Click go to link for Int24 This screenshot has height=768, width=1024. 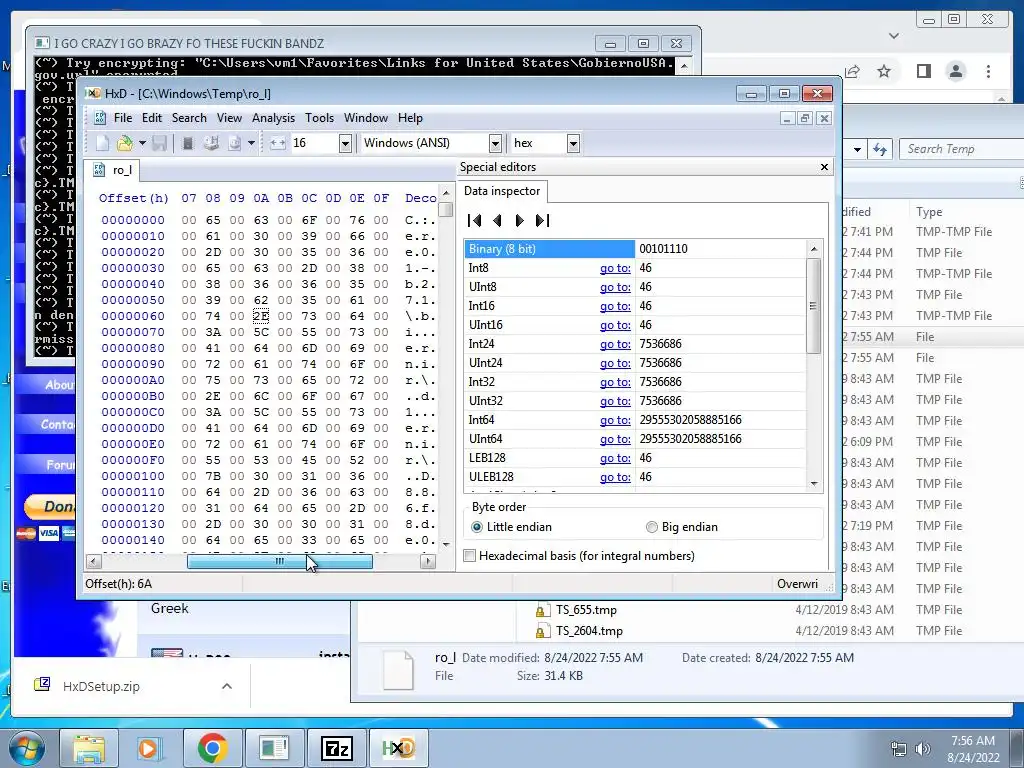(x=615, y=344)
